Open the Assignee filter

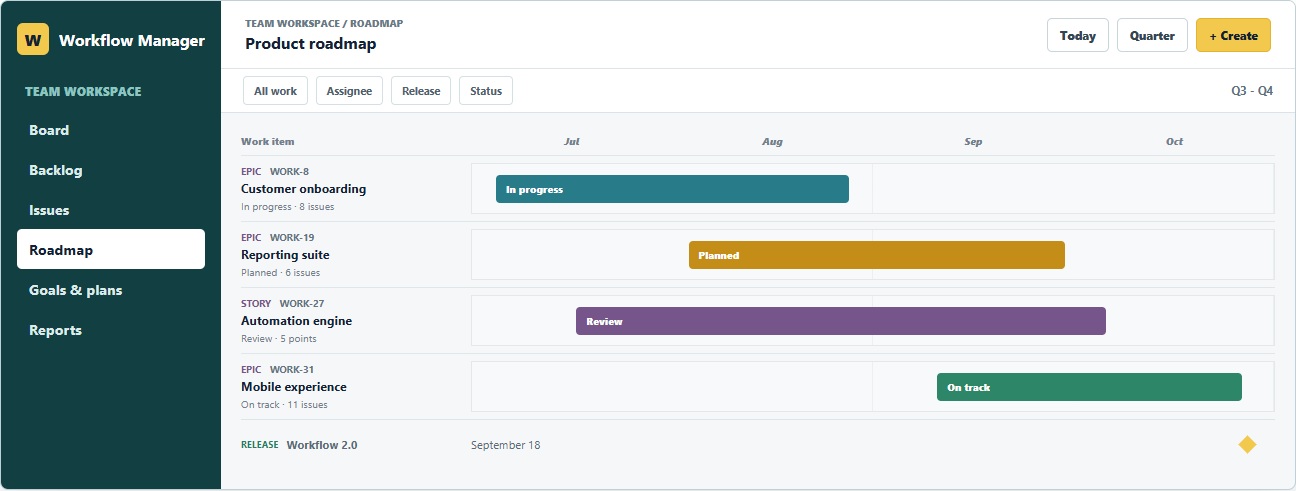pos(349,91)
